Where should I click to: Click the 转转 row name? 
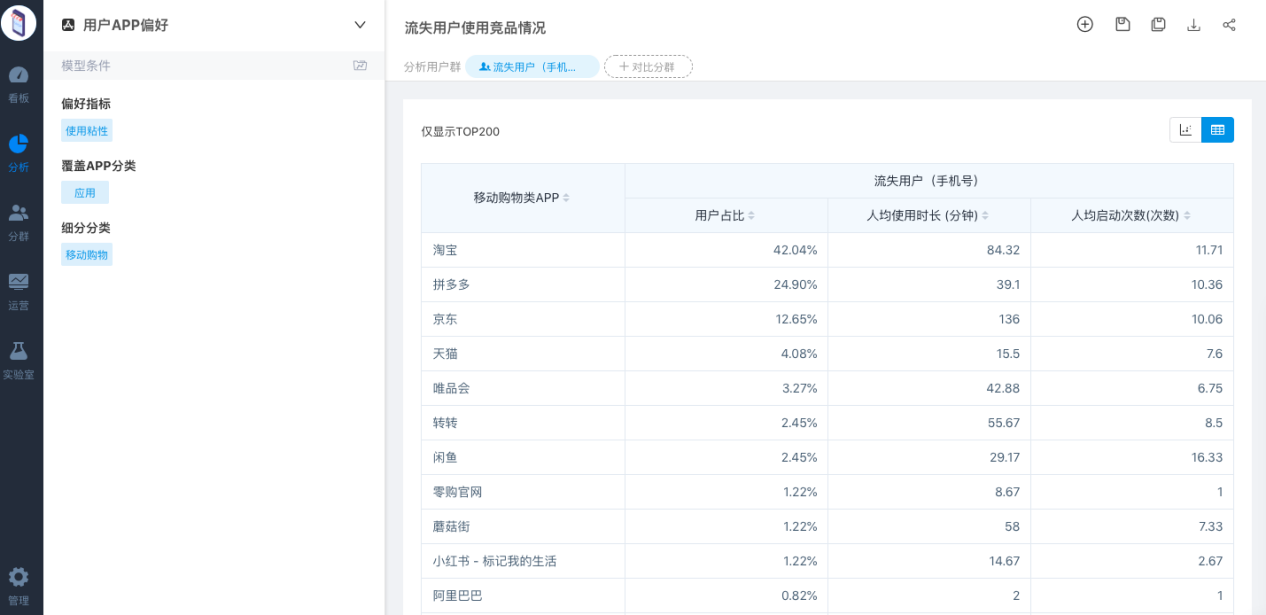point(445,423)
